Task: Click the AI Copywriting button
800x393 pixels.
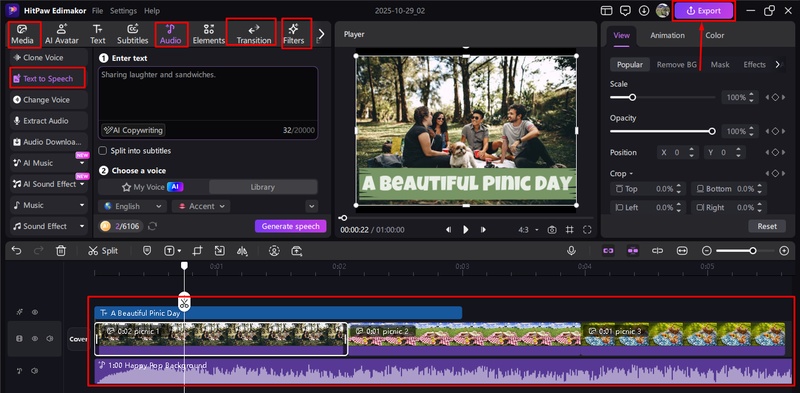Action: (x=133, y=130)
